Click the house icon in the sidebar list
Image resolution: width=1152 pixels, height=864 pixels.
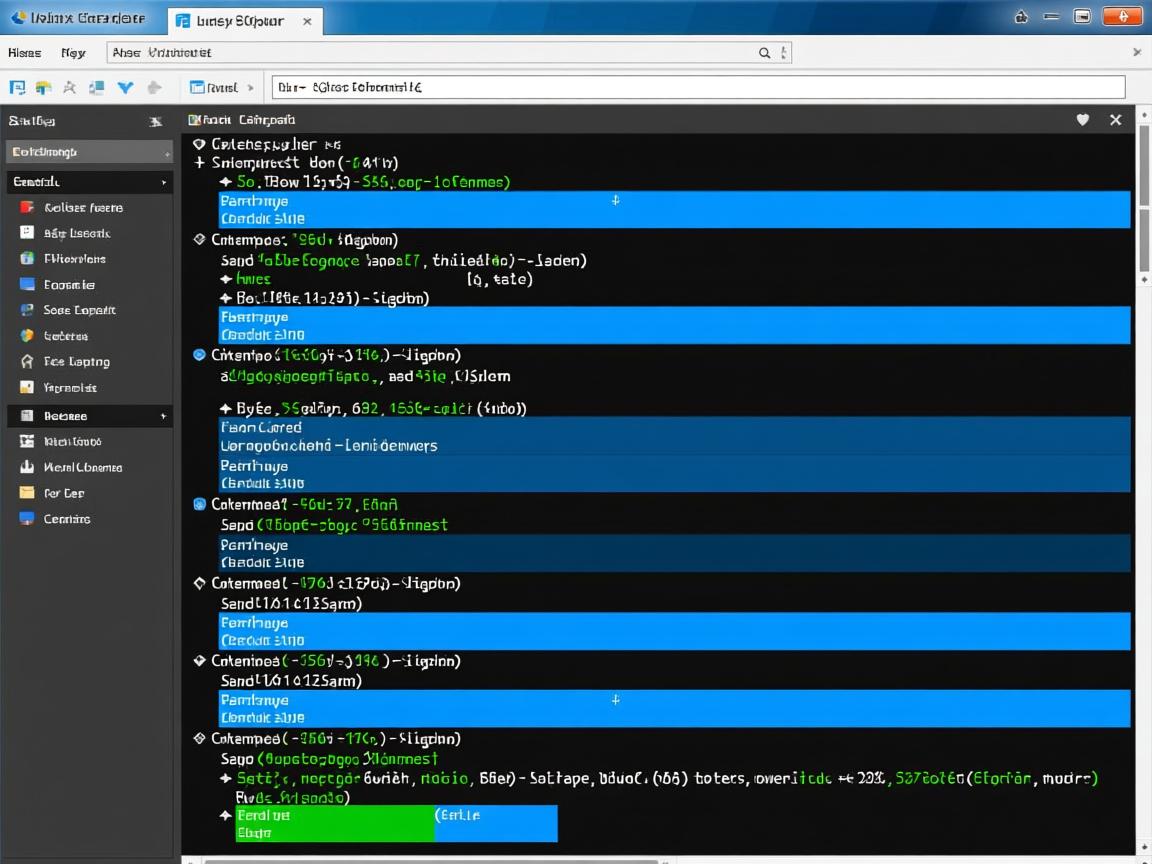27,362
